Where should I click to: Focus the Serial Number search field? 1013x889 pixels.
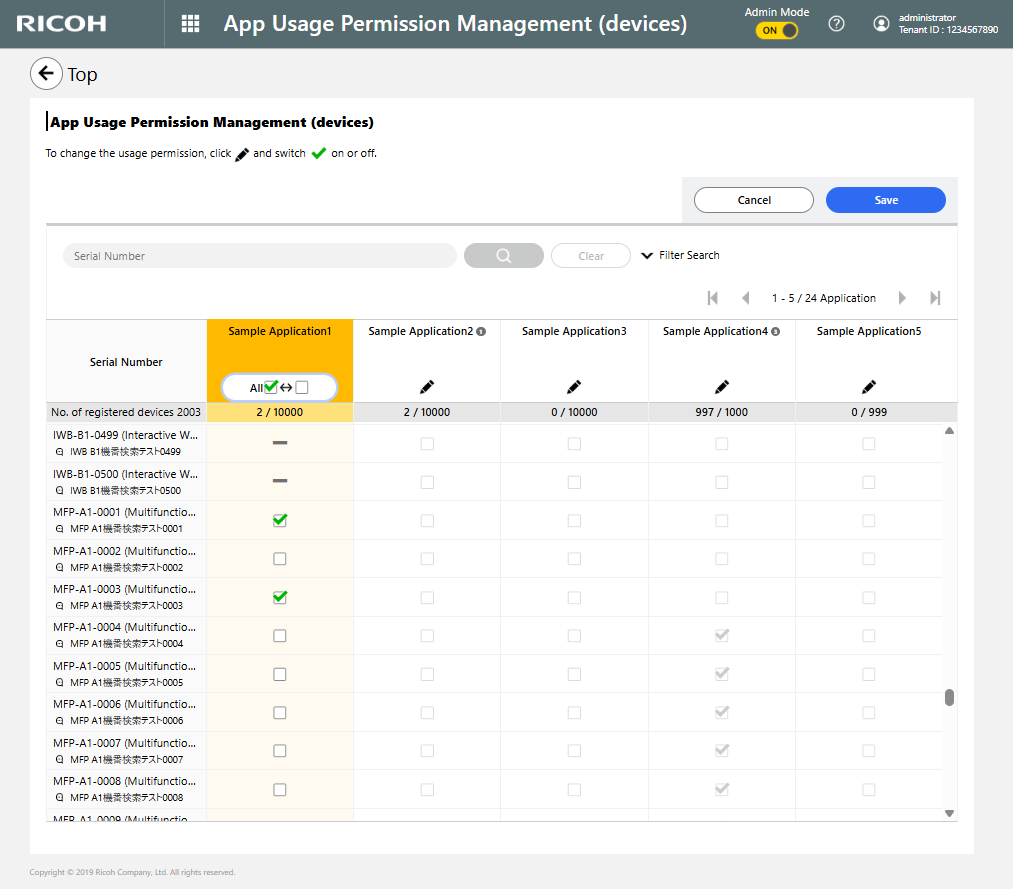click(260, 256)
